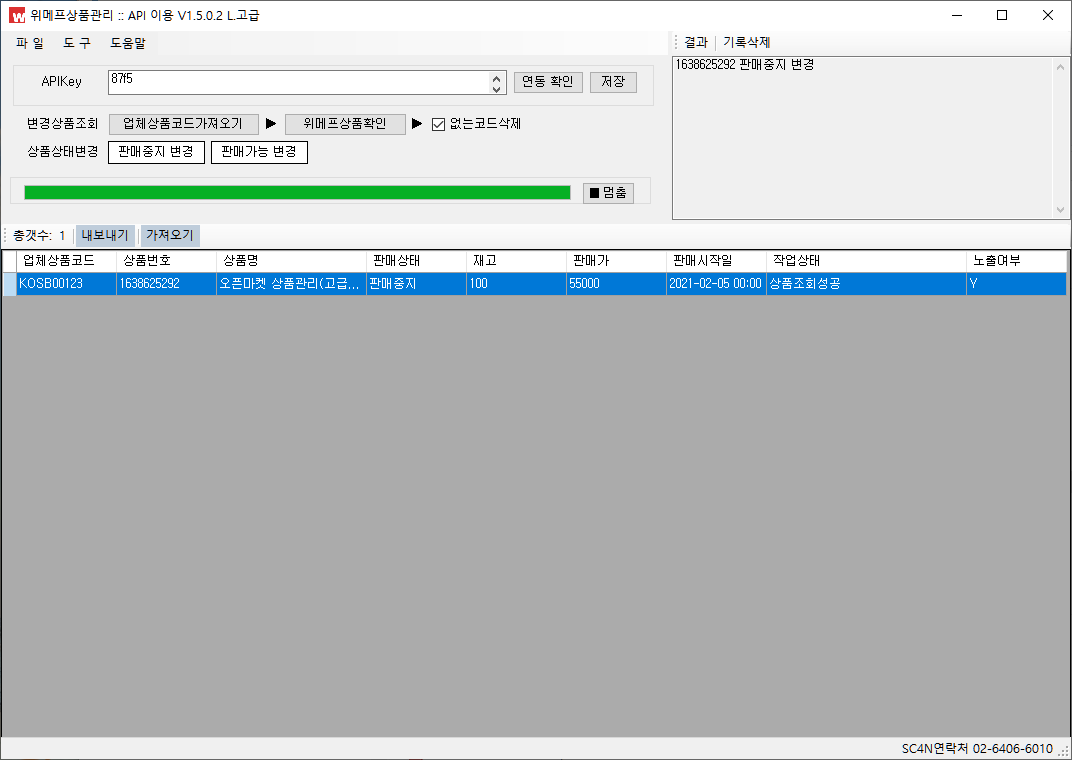Sort by 상품명 column header
Screen dimensions: 1072x760
(x=292, y=261)
